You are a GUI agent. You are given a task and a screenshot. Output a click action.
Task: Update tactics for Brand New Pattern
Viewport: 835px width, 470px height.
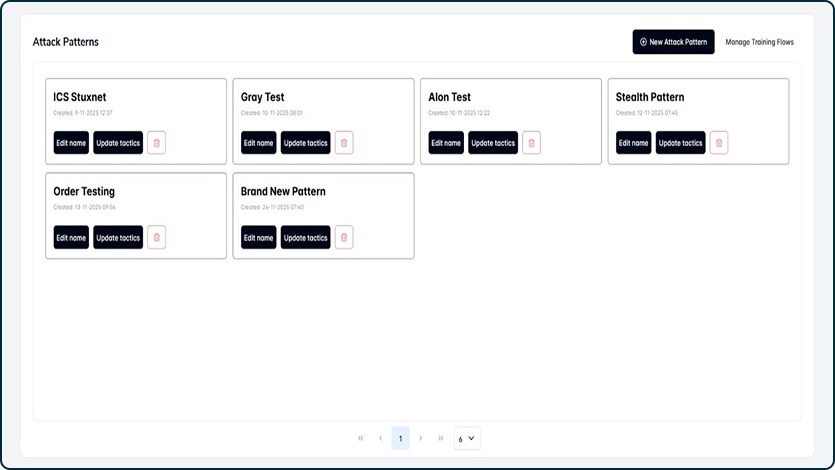pyautogui.click(x=306, y=237)
